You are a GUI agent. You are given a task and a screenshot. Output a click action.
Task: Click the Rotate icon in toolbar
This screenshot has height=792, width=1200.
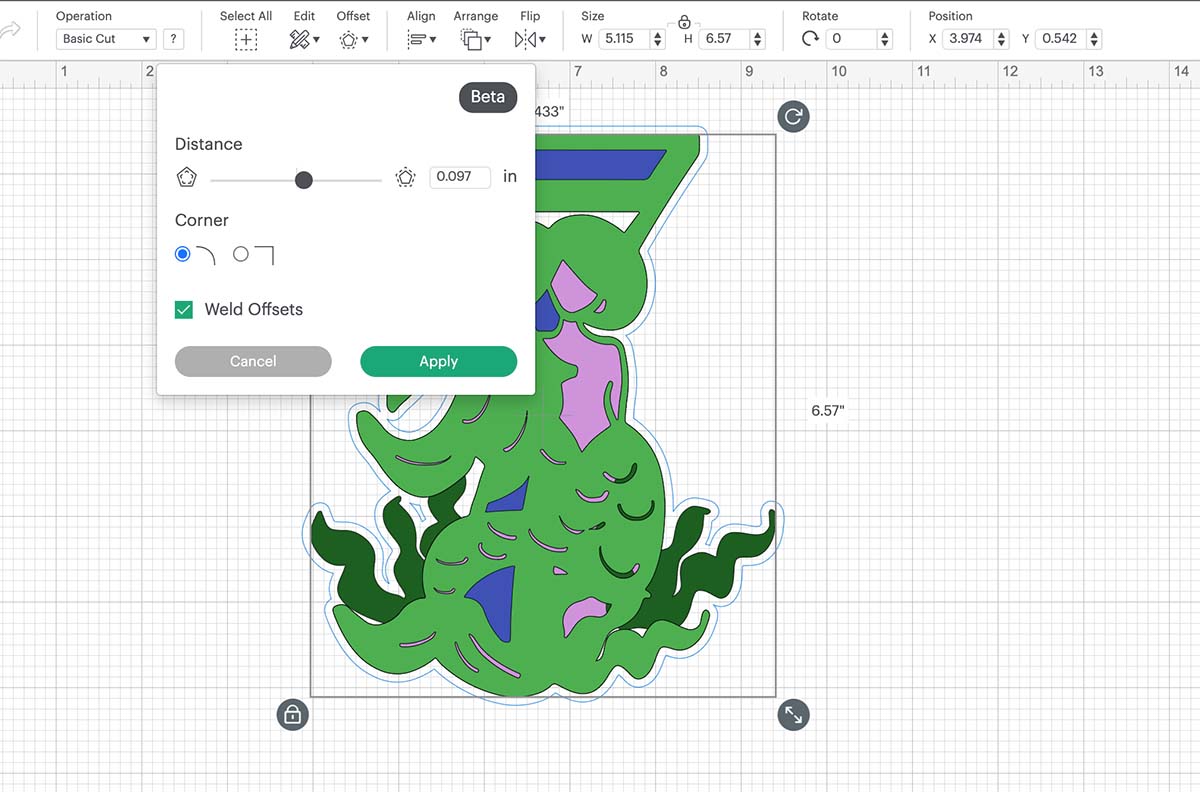point(810,39)
